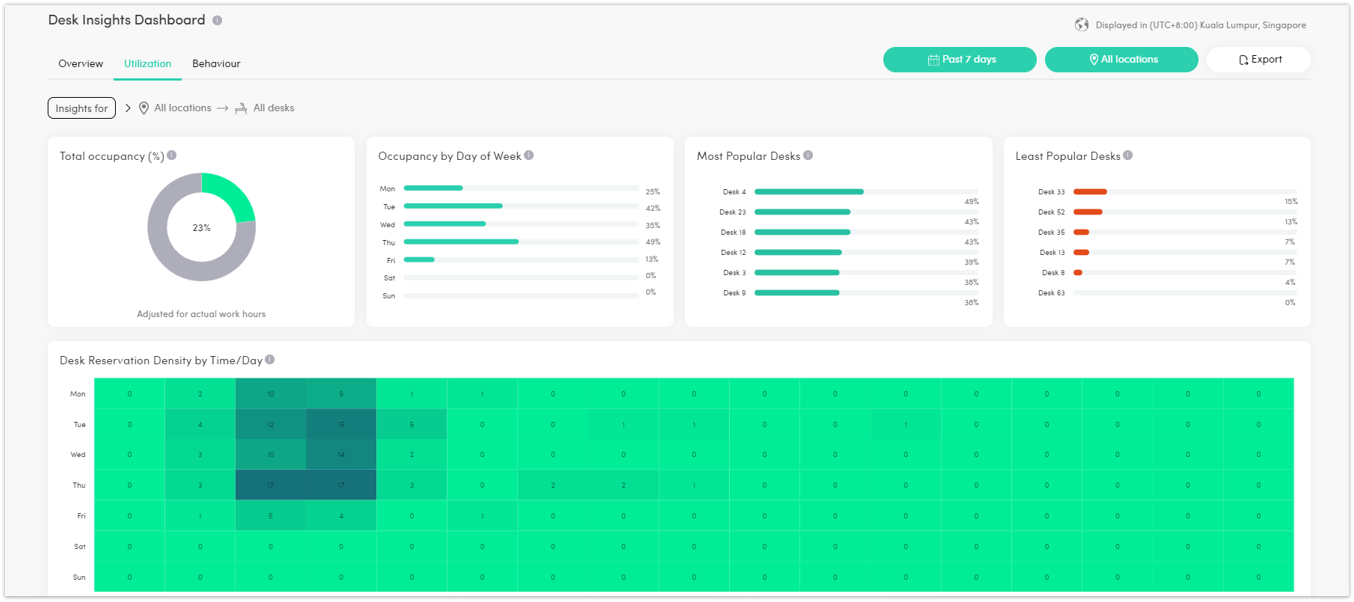Screen dimensions: 1354x602
Task: Open the All locations filter selector
Action: pos(1121,59)
